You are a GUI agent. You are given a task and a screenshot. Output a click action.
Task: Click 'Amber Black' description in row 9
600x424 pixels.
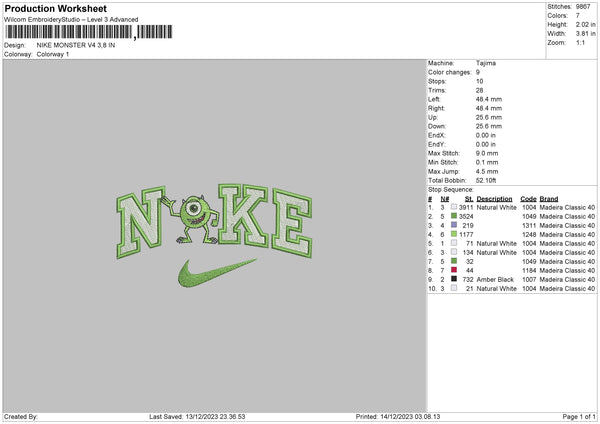495,279
